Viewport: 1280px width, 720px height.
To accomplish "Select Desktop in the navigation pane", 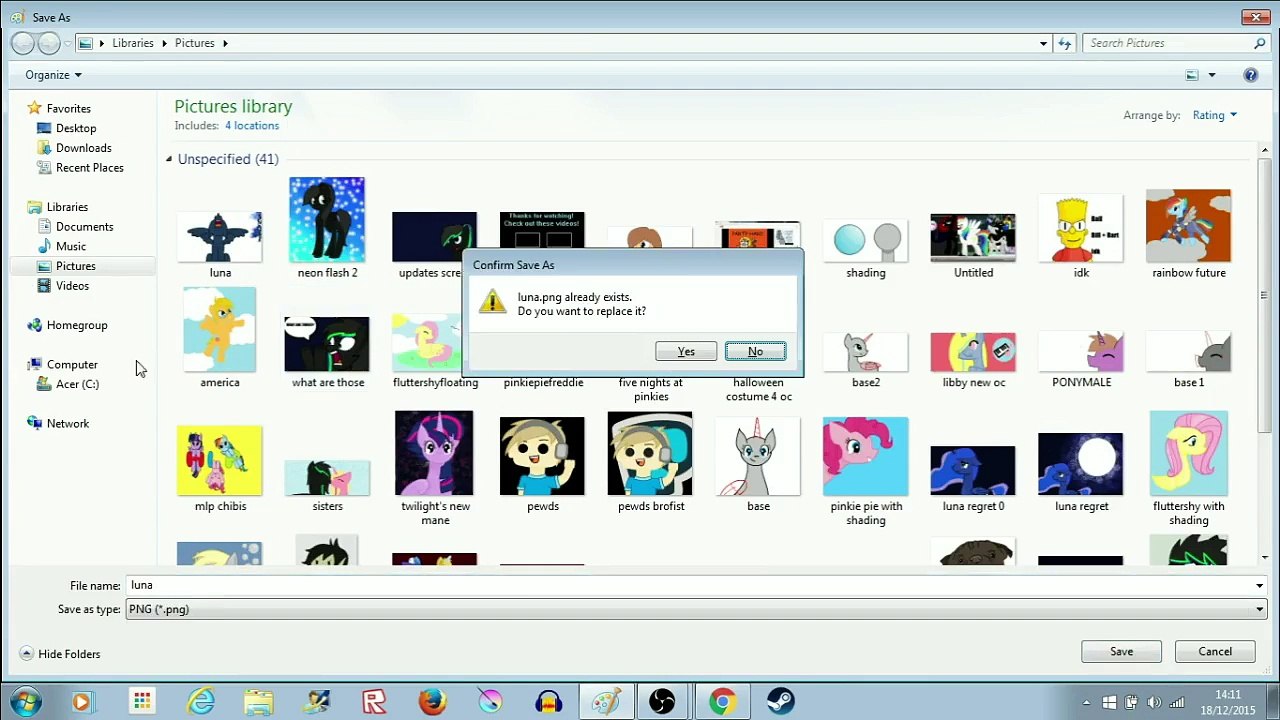I will [x=67, y=128].
